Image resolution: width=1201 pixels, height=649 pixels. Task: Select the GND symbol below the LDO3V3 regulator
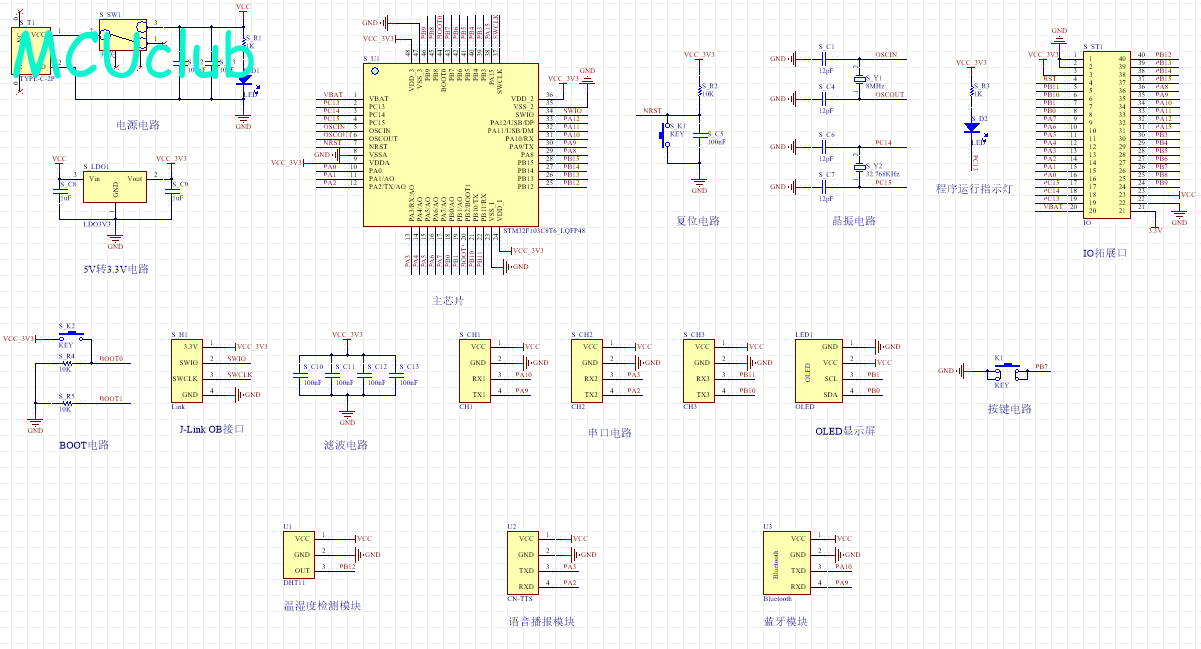pyautogui.click(x=115, y=240)
